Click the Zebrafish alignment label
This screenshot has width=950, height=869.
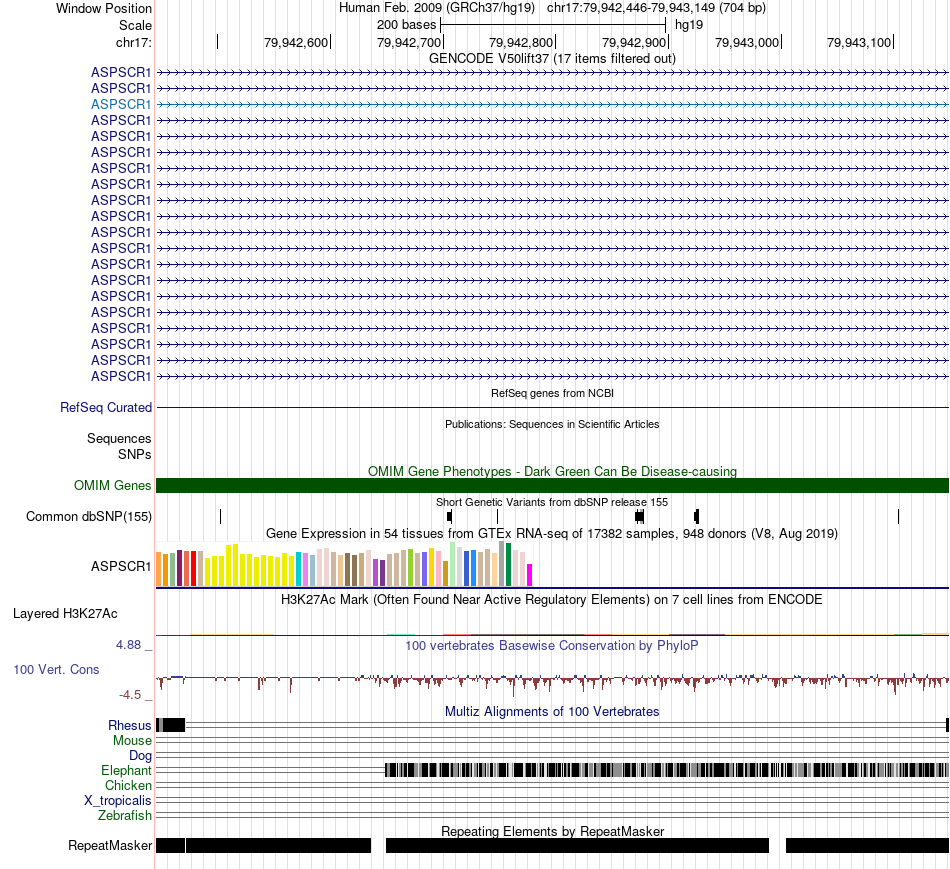125,816
